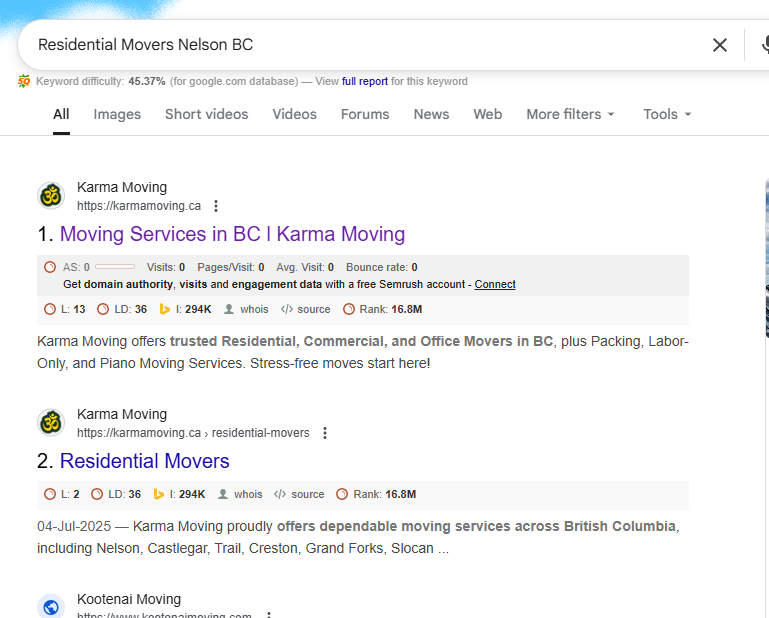This screenshot has width=769, height=618.
Task: Click the Semrush icon beside Keyword difficulty
Action: [24, 81]
